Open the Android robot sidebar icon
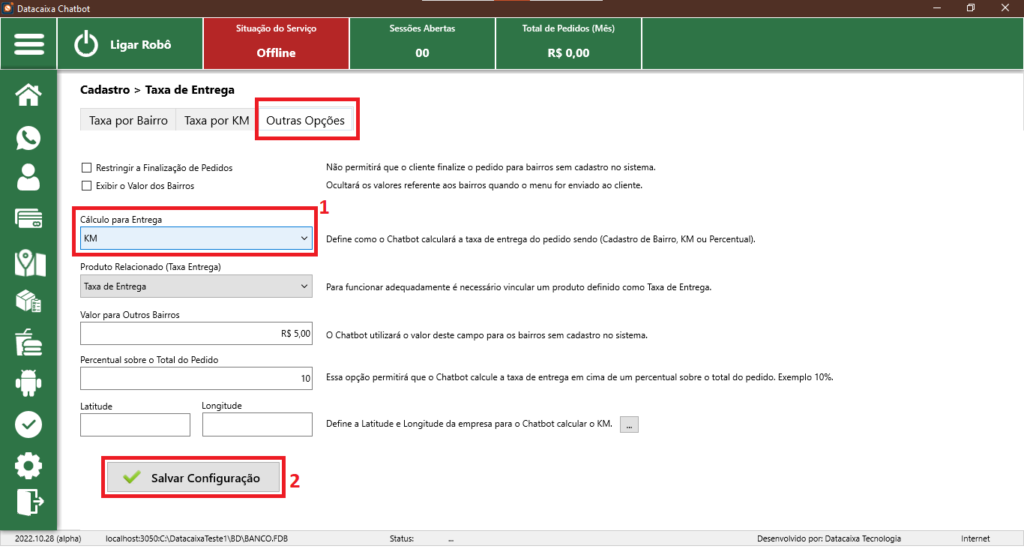 pos(29,383)
